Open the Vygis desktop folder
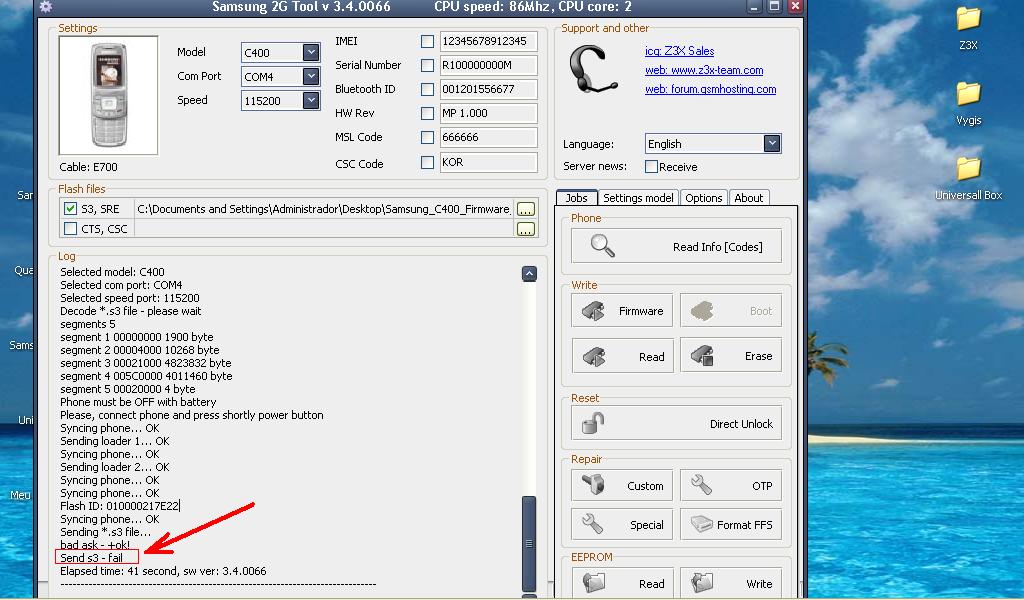The image size is (1024, 600). click(968, 103)
